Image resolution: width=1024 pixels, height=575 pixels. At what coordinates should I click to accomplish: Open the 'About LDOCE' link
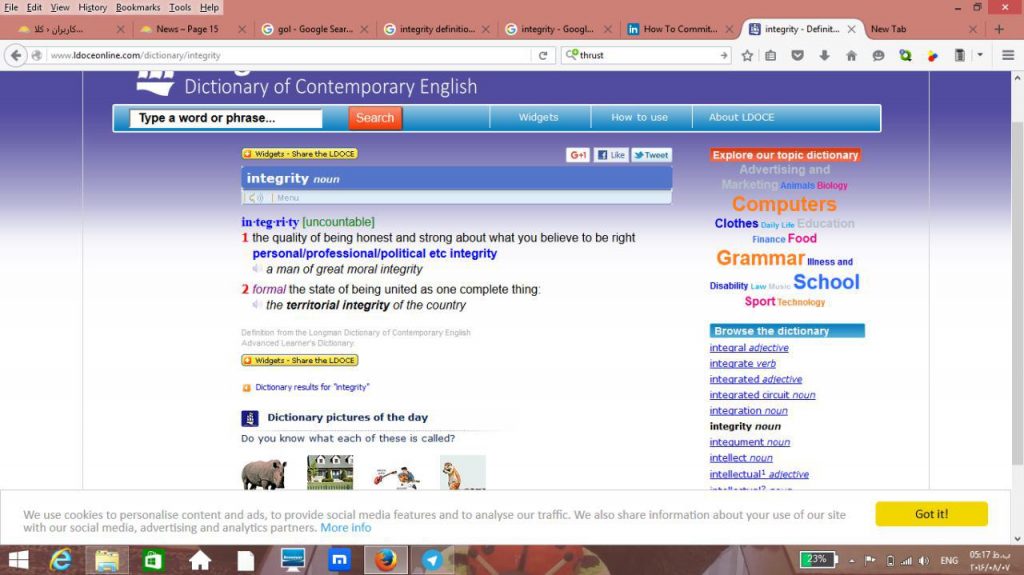click(x=741, y=117)
